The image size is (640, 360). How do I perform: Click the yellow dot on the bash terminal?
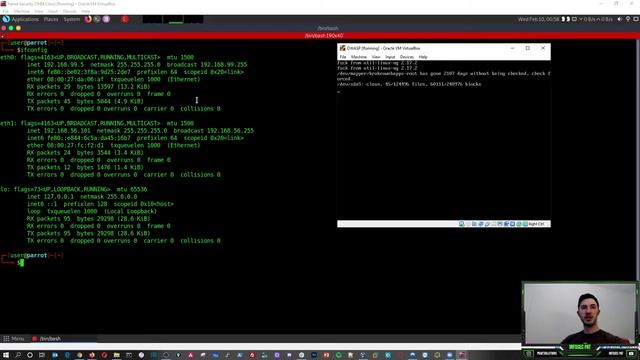tap(18, 28)
